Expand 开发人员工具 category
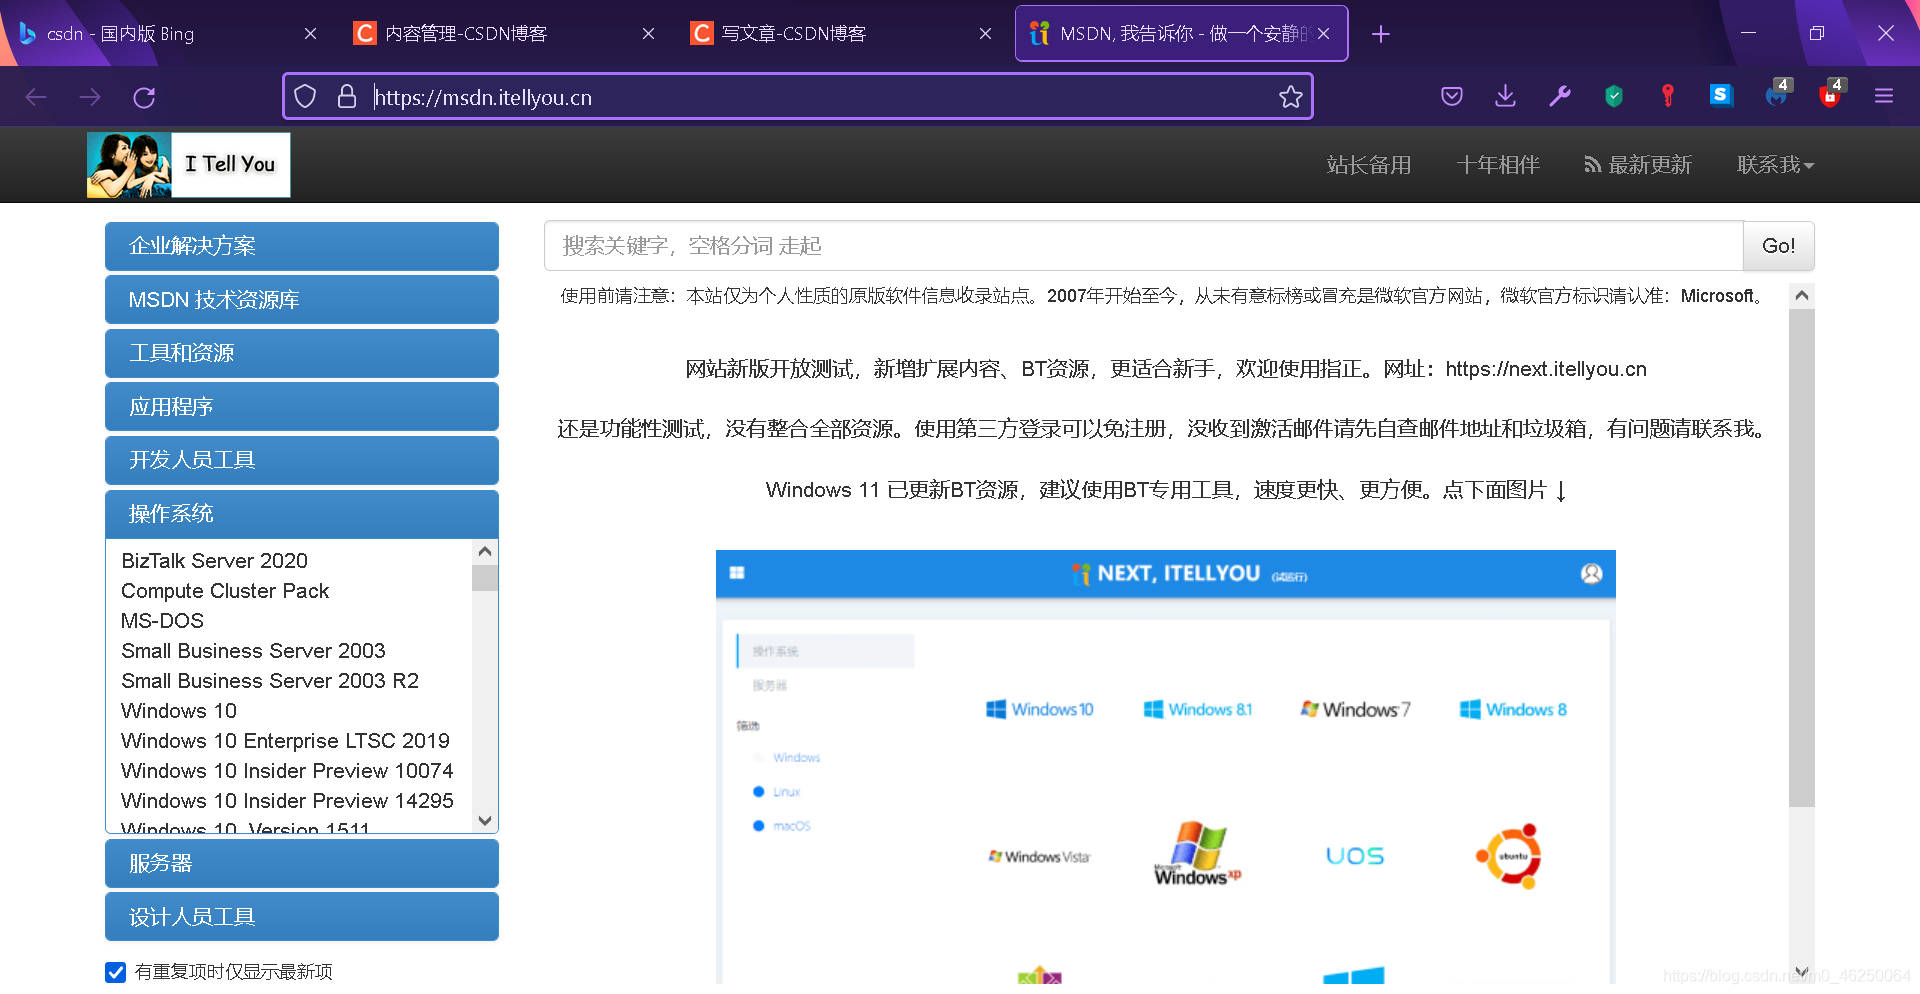 [x=302, y=460]
